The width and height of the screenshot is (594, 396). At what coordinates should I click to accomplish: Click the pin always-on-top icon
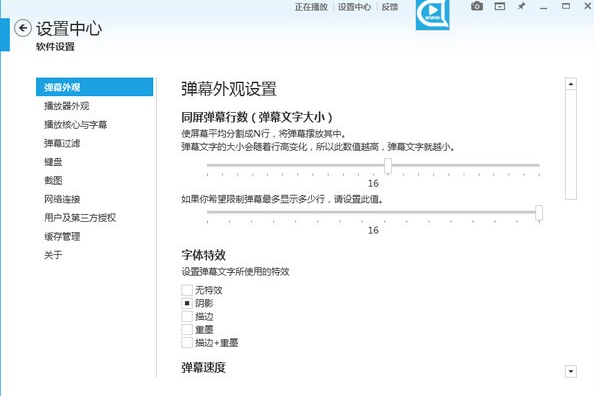coord(522,6)
